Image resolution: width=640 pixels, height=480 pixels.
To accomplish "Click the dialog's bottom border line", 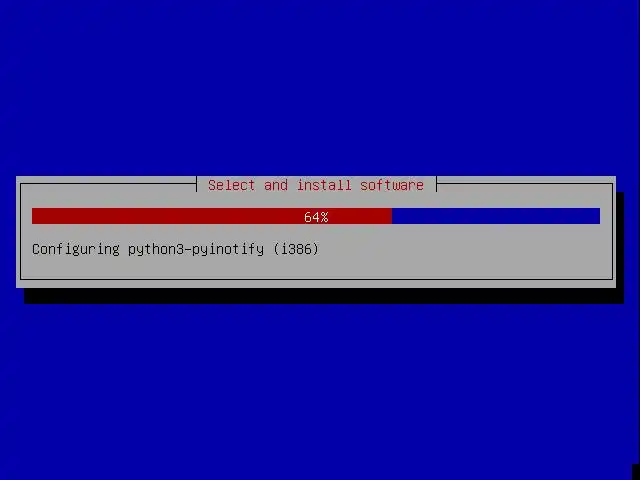I will point(316,279).
